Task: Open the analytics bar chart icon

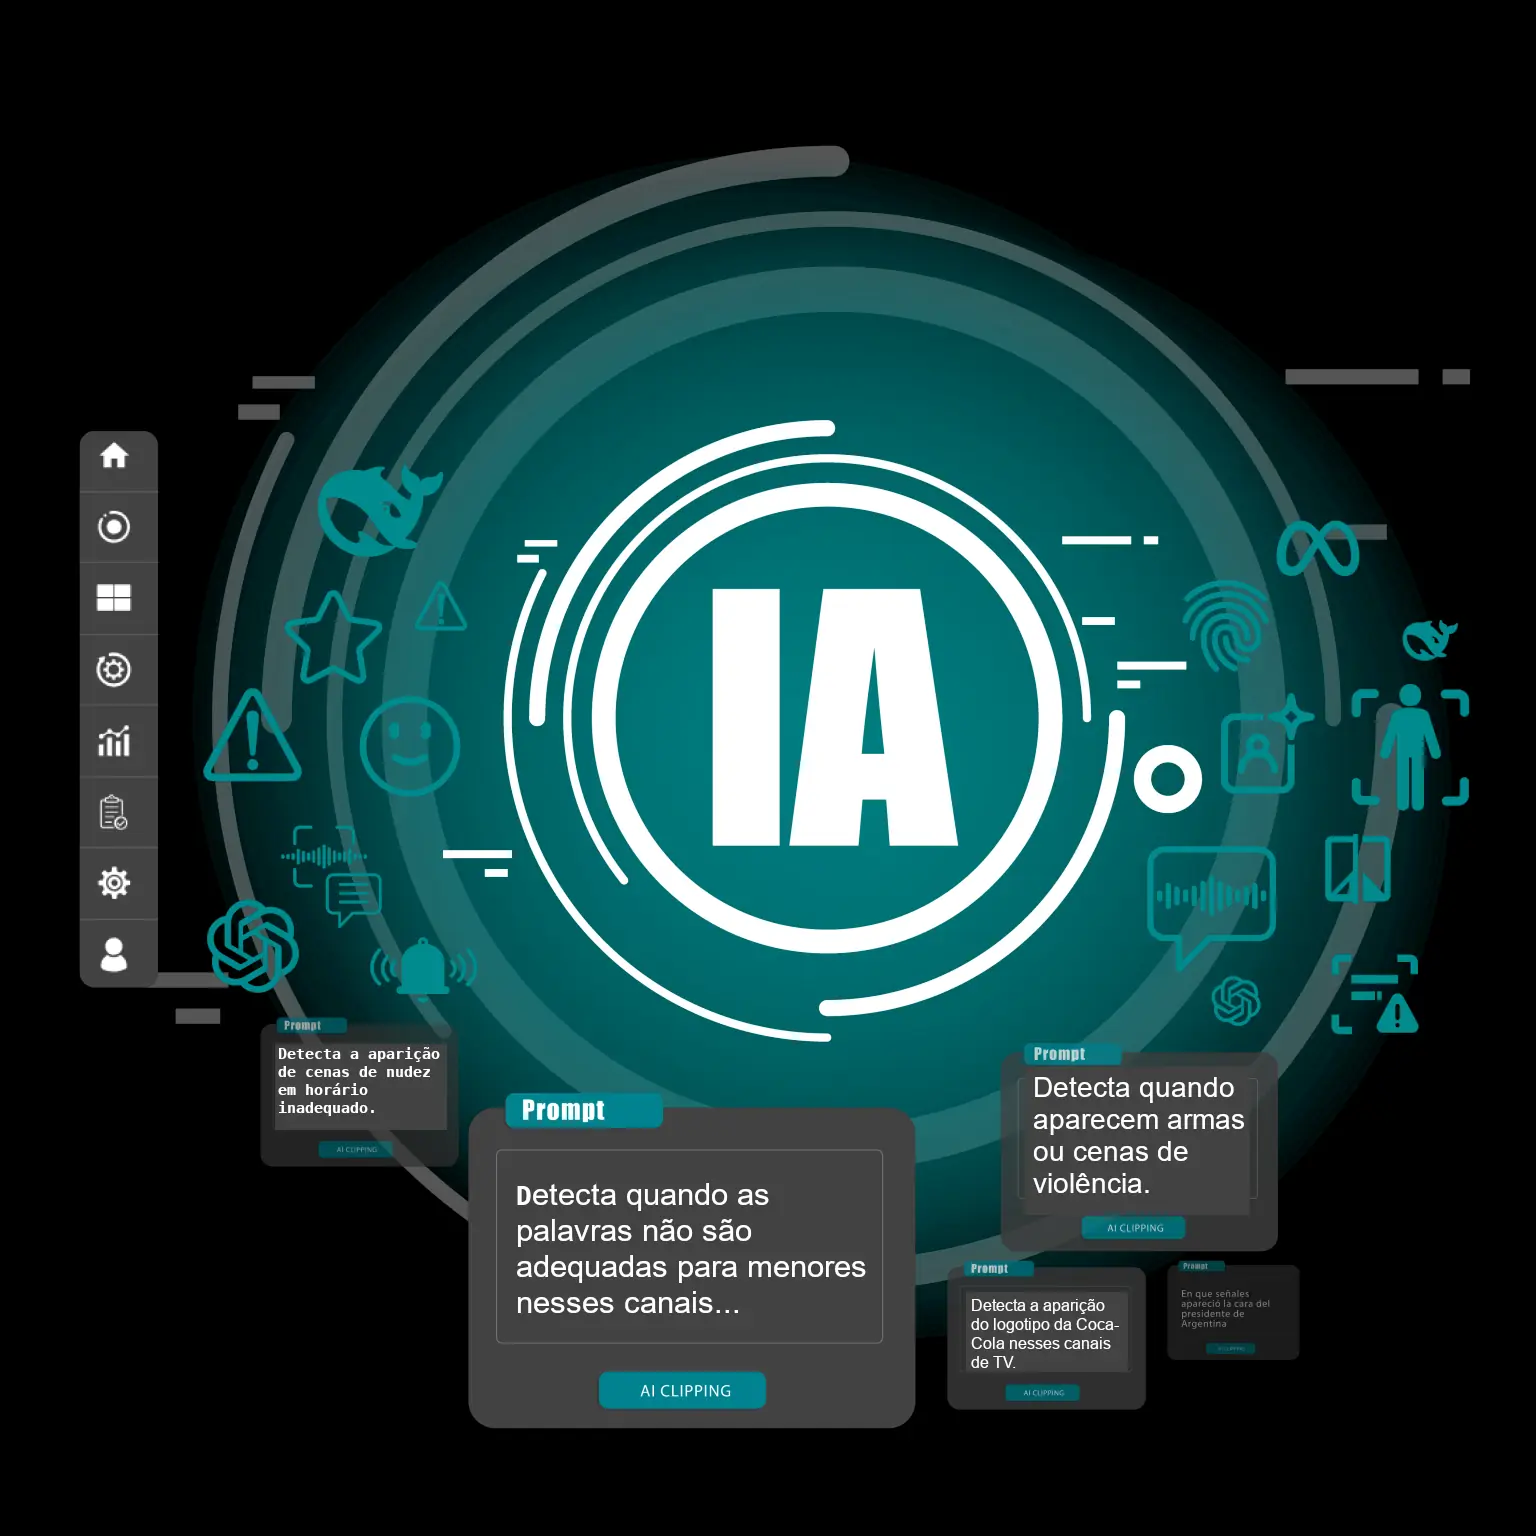Action: tap(114, 741)
